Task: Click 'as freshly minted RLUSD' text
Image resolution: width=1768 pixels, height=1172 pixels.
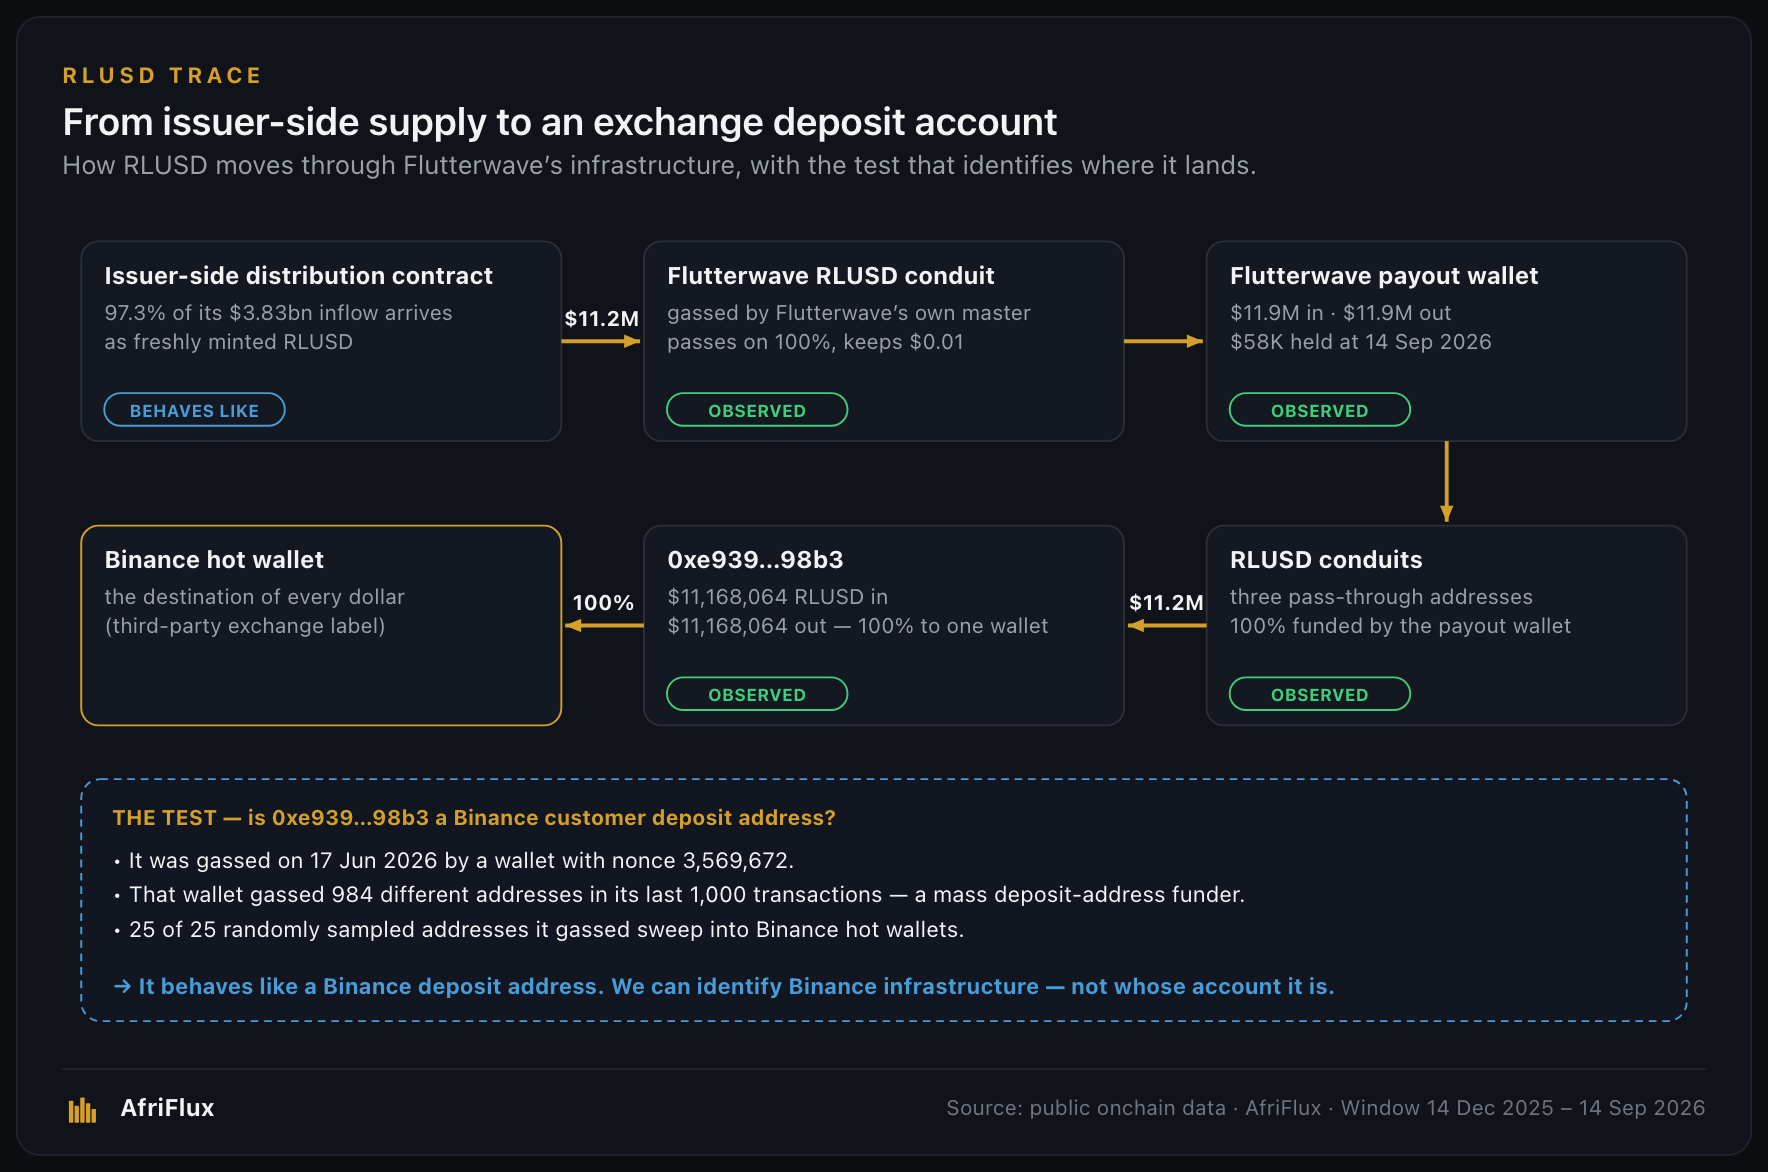Action: [228, 342]
